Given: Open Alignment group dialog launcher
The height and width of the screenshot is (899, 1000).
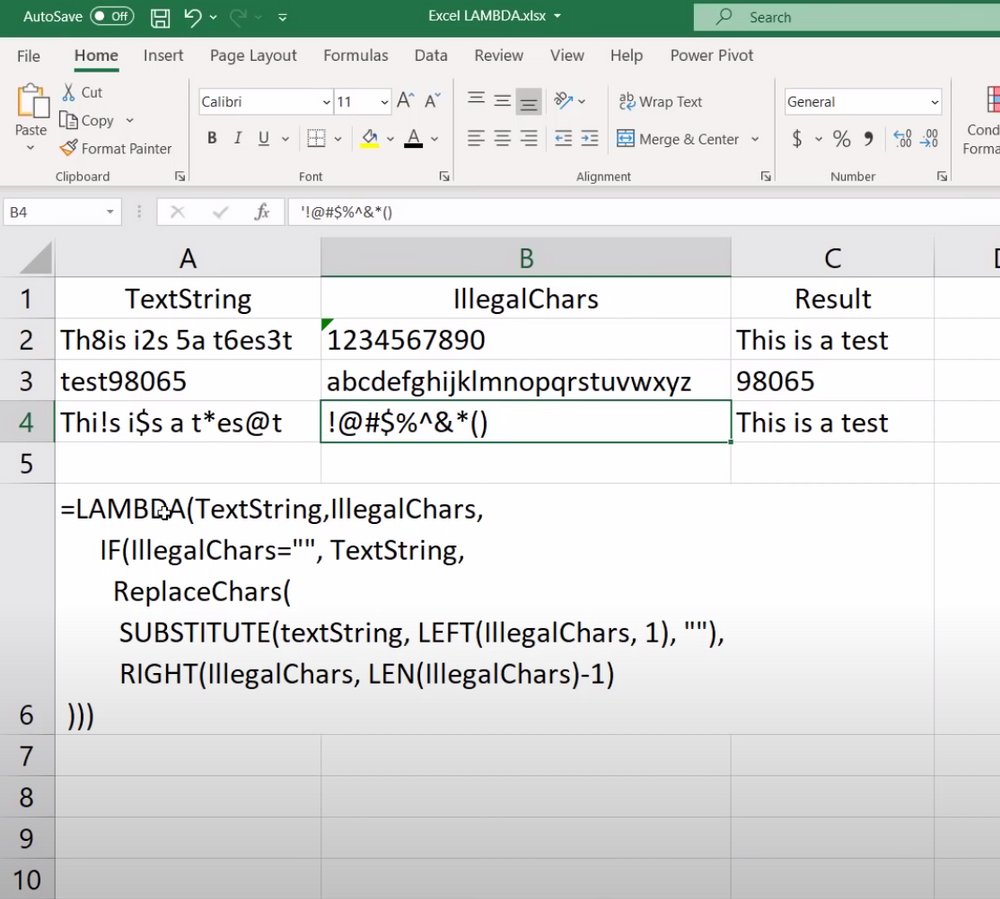Looking at the screenshot, I should 766,177.
